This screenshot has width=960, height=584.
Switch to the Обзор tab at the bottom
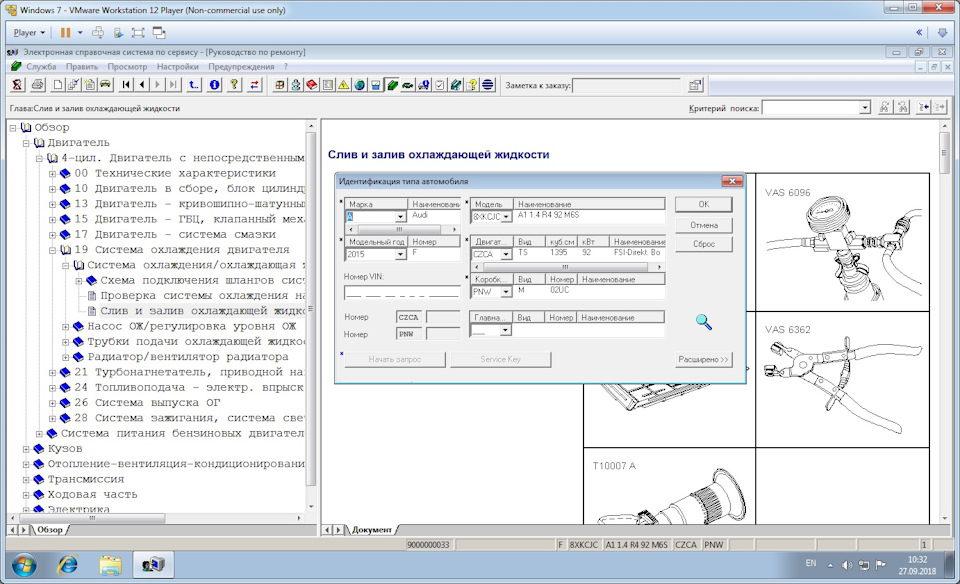coord(50,530)
